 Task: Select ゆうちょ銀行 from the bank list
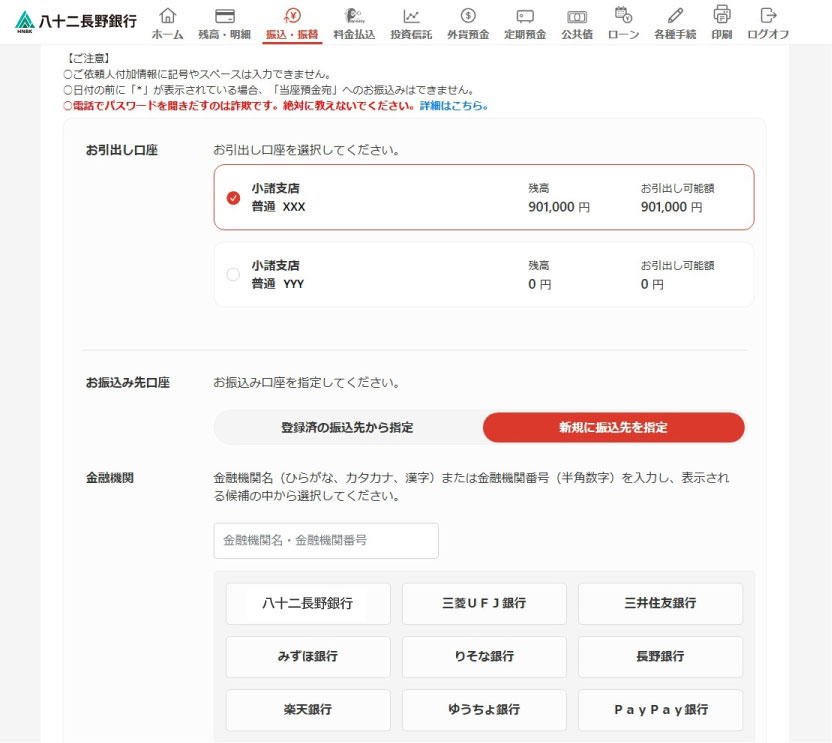484,710
